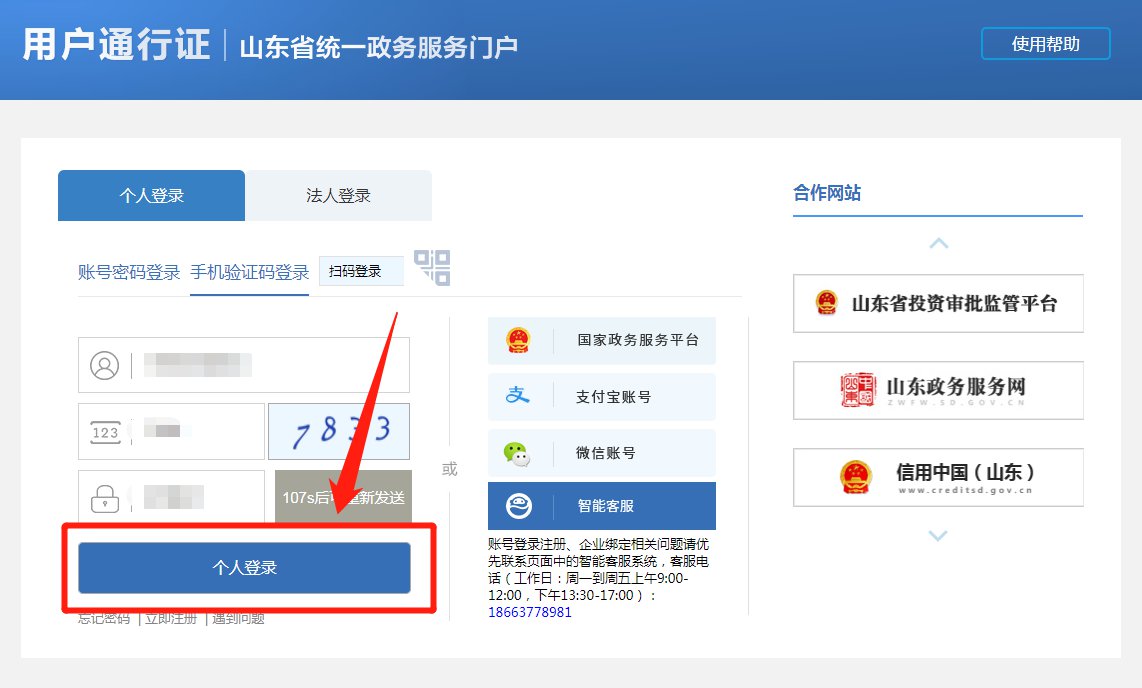The image size is (1142, 688).
Task: Log in with 微信账号
Action: pos(602,453)
